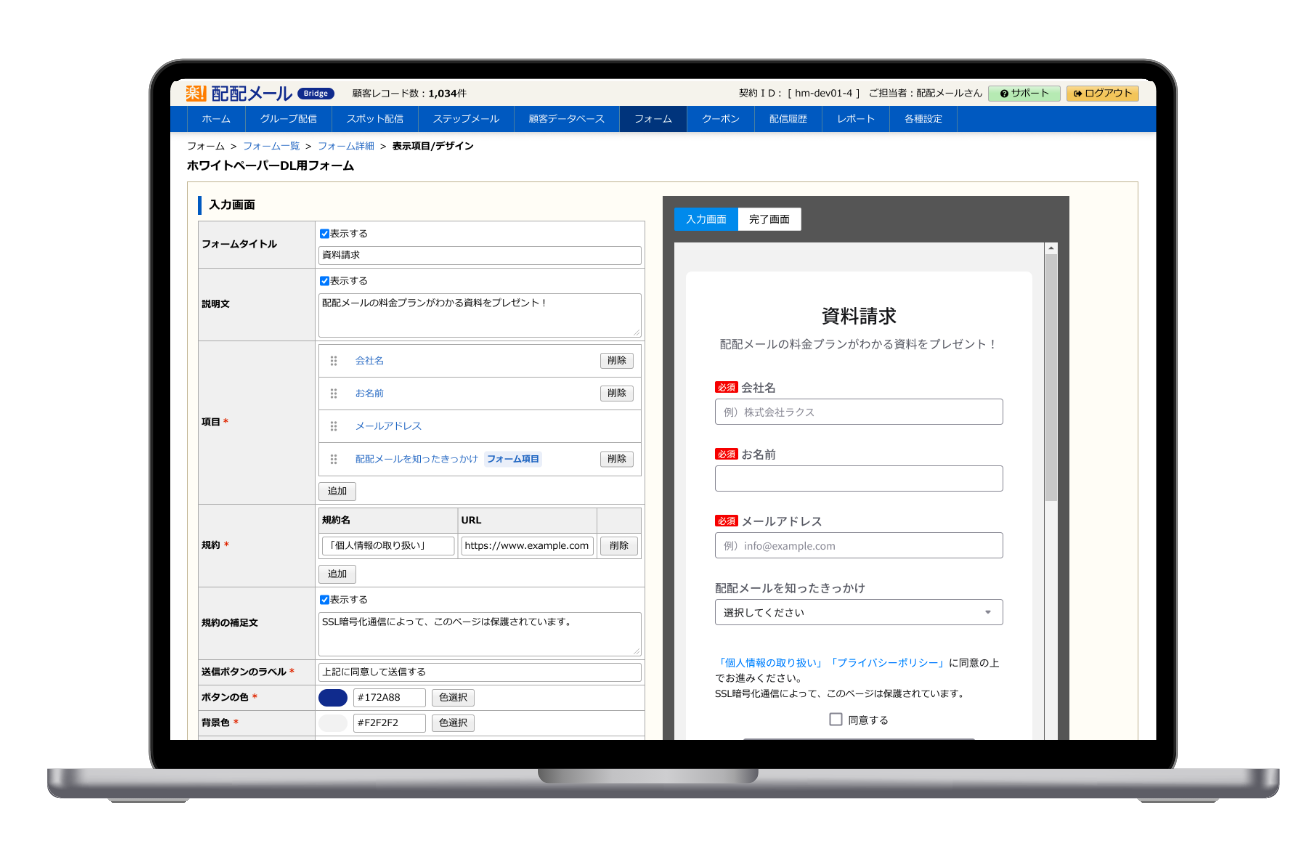Click the お名前 field in preview
This screenshot has height=845, width=1298.
coord(859,479)
